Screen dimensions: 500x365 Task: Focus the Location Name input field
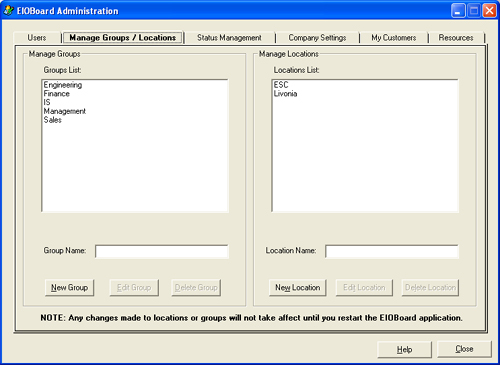pyautogui.click(x=392, y=251)
